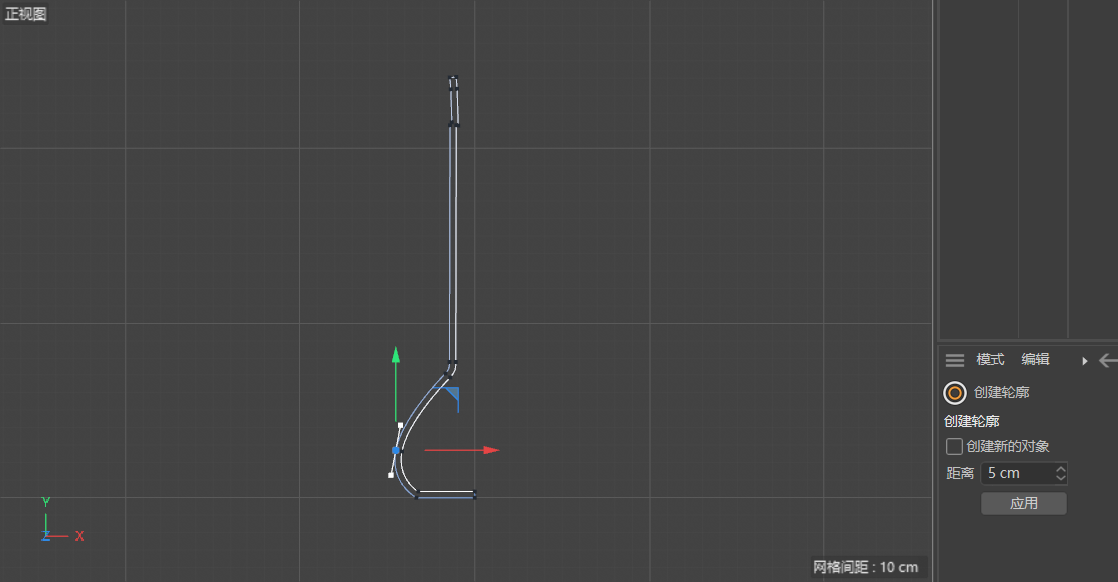Screen dimensions: 1118x582
Task: Click the 距离 label
Action: click(960, 474)
